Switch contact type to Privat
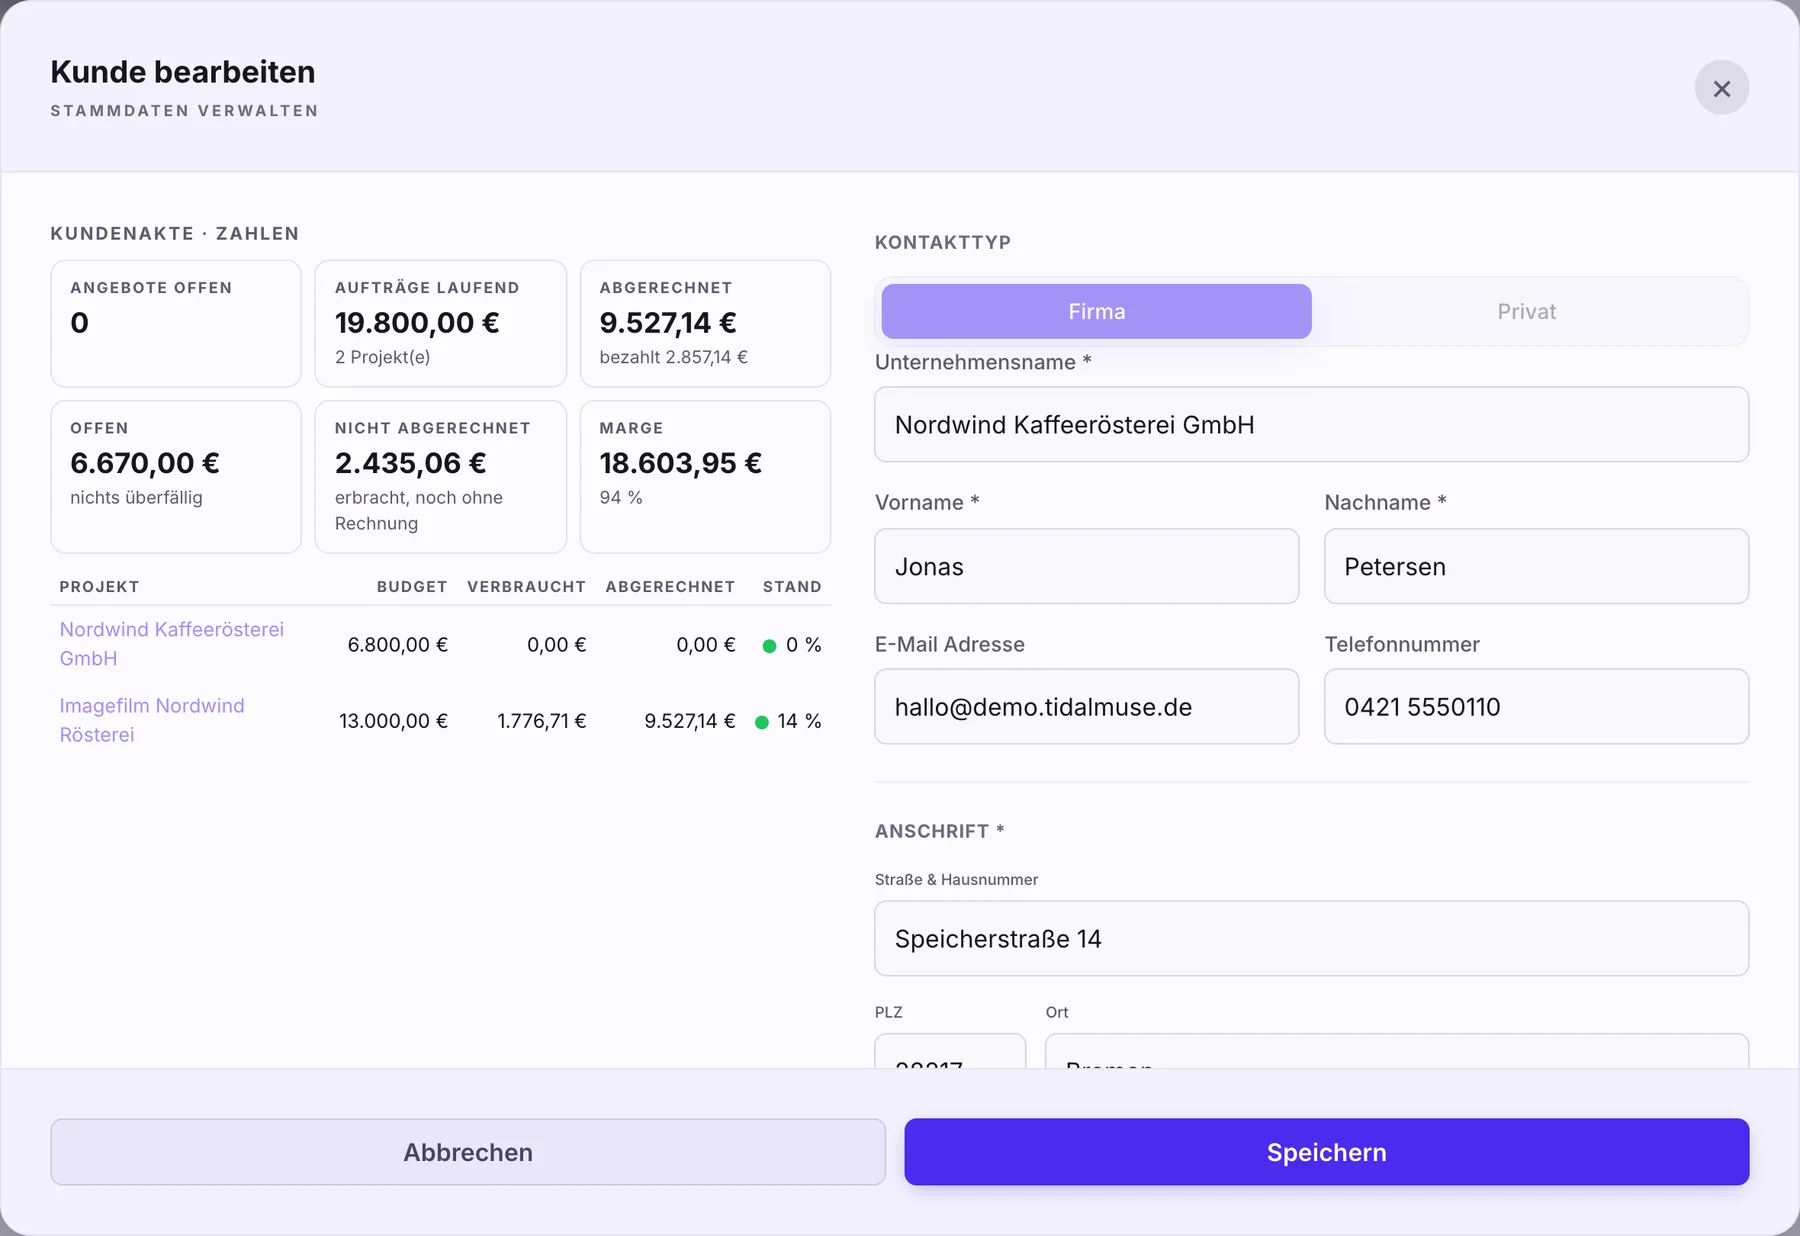Screen dimensions: 1800x1236 [x=1526, y=311]
